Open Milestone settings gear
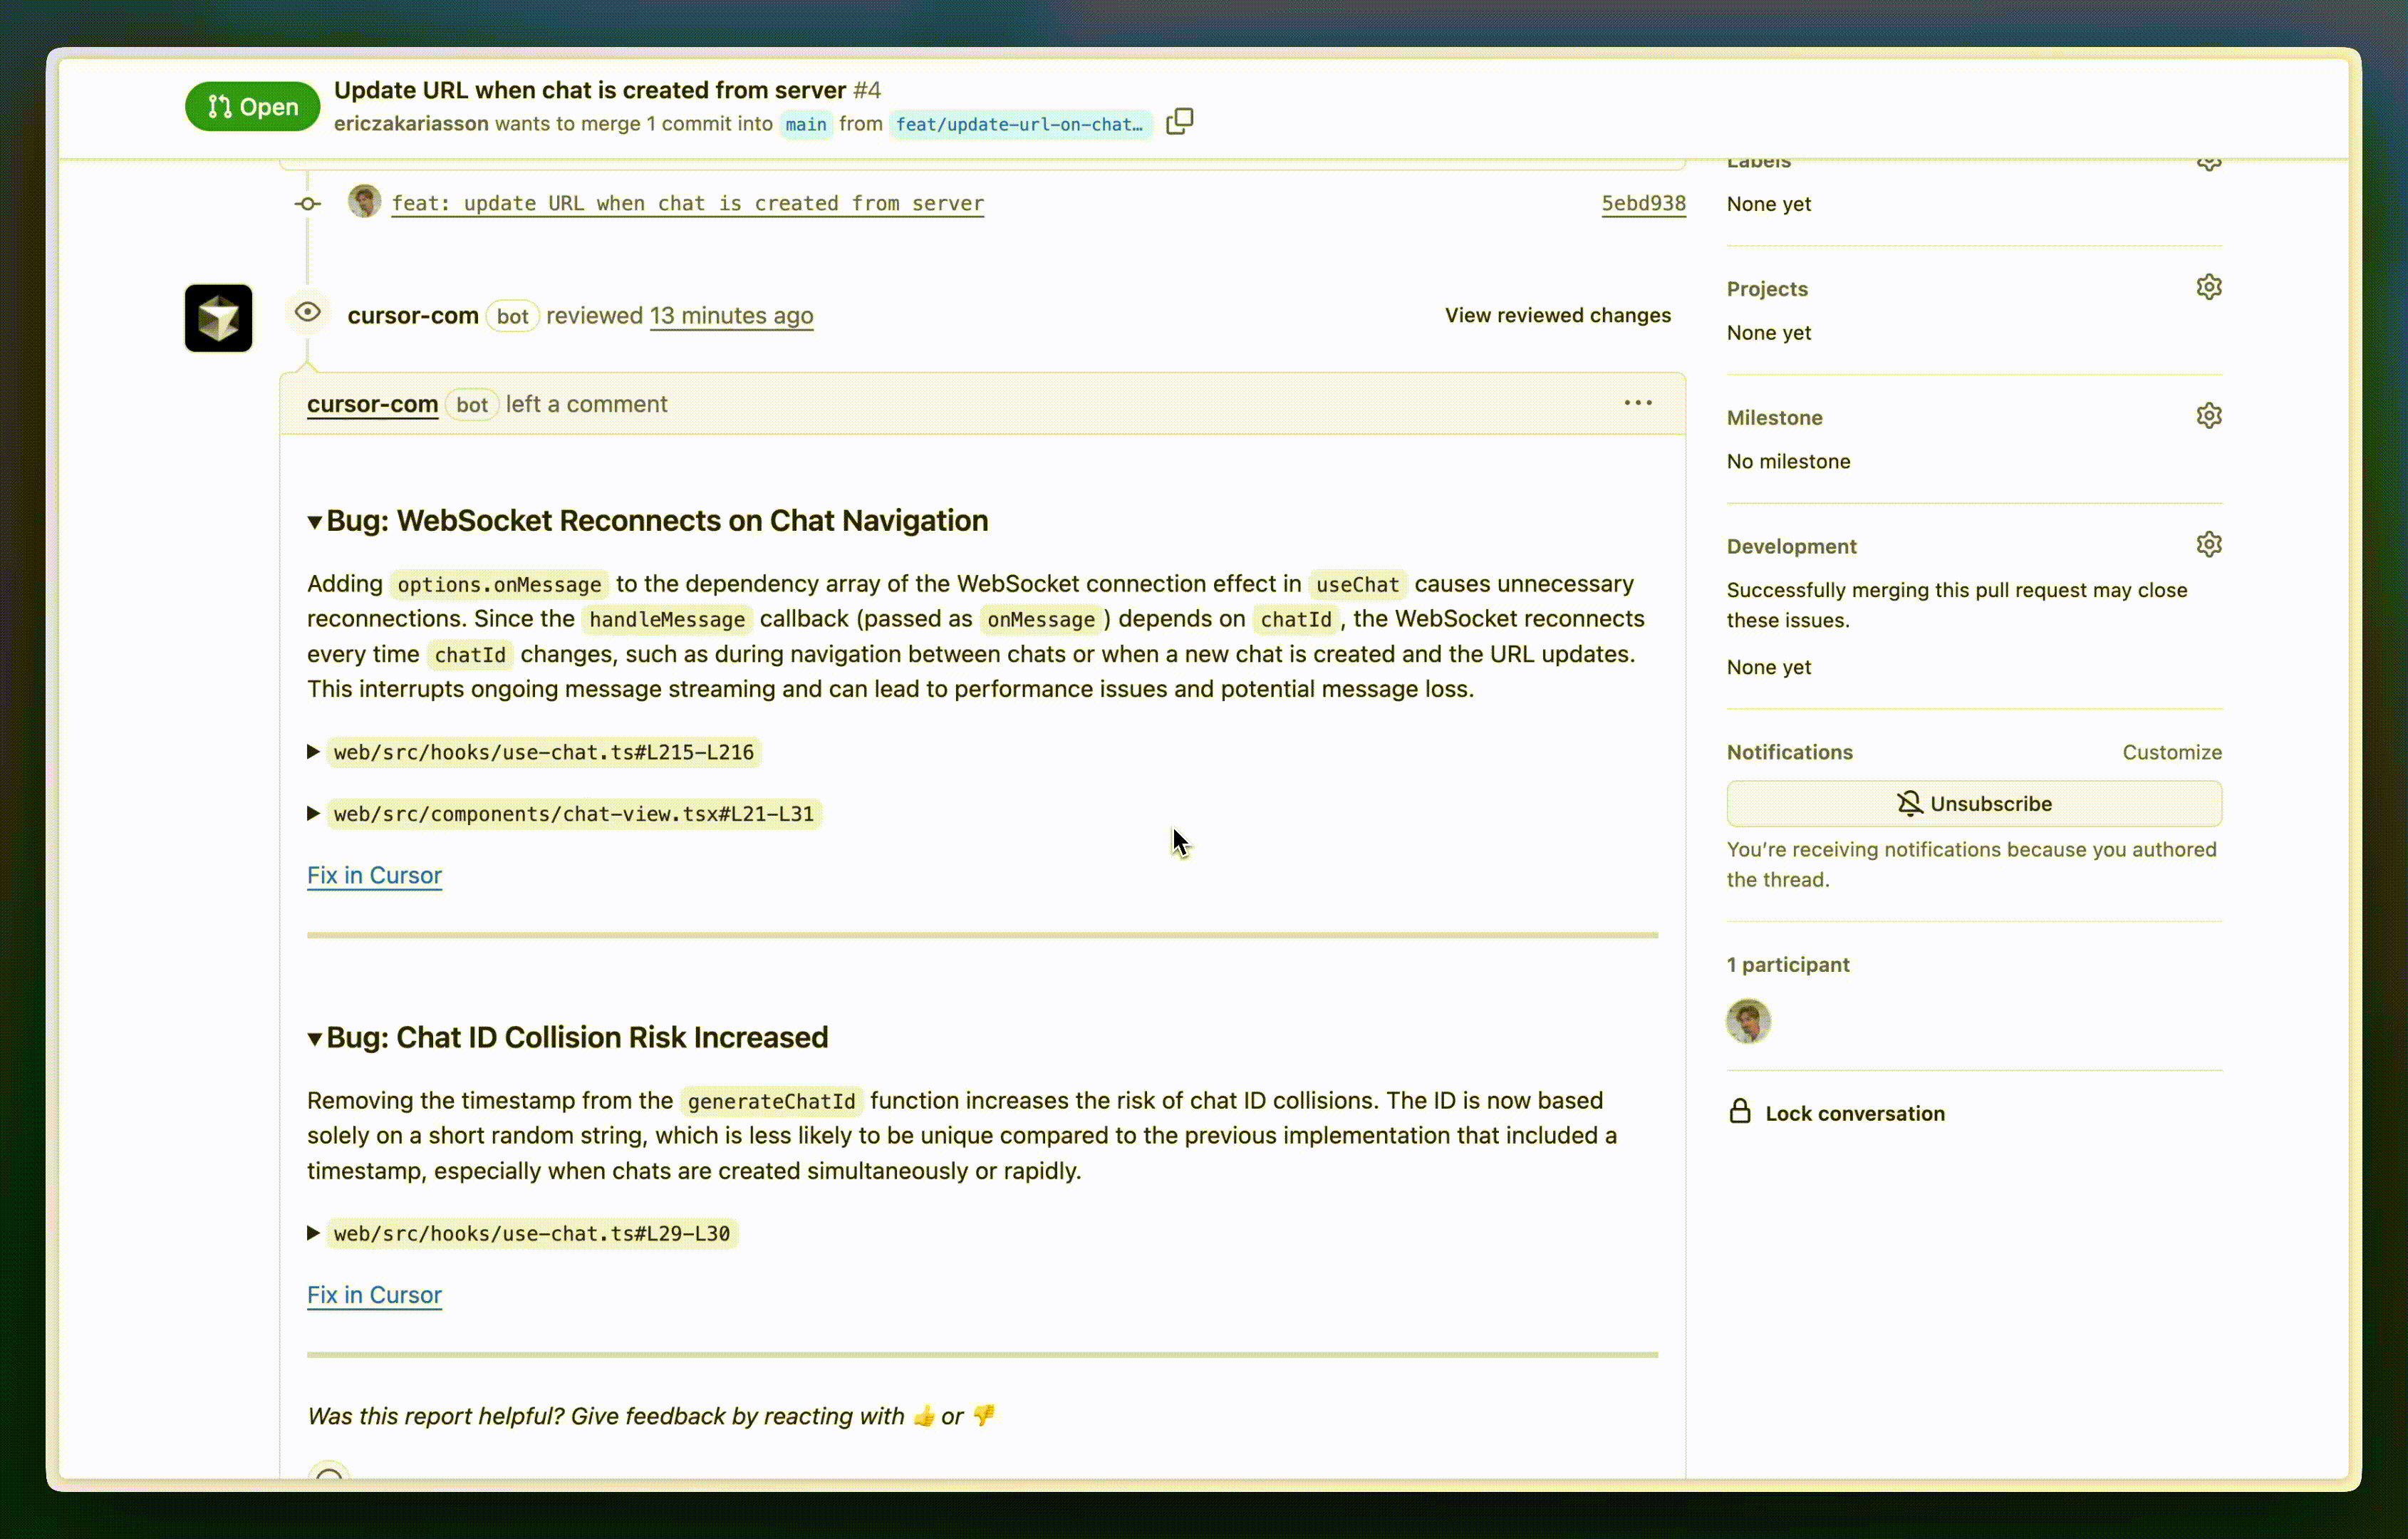Screen dimensions: 2408x1539 pyautogui.click(x=2209, y=416)
